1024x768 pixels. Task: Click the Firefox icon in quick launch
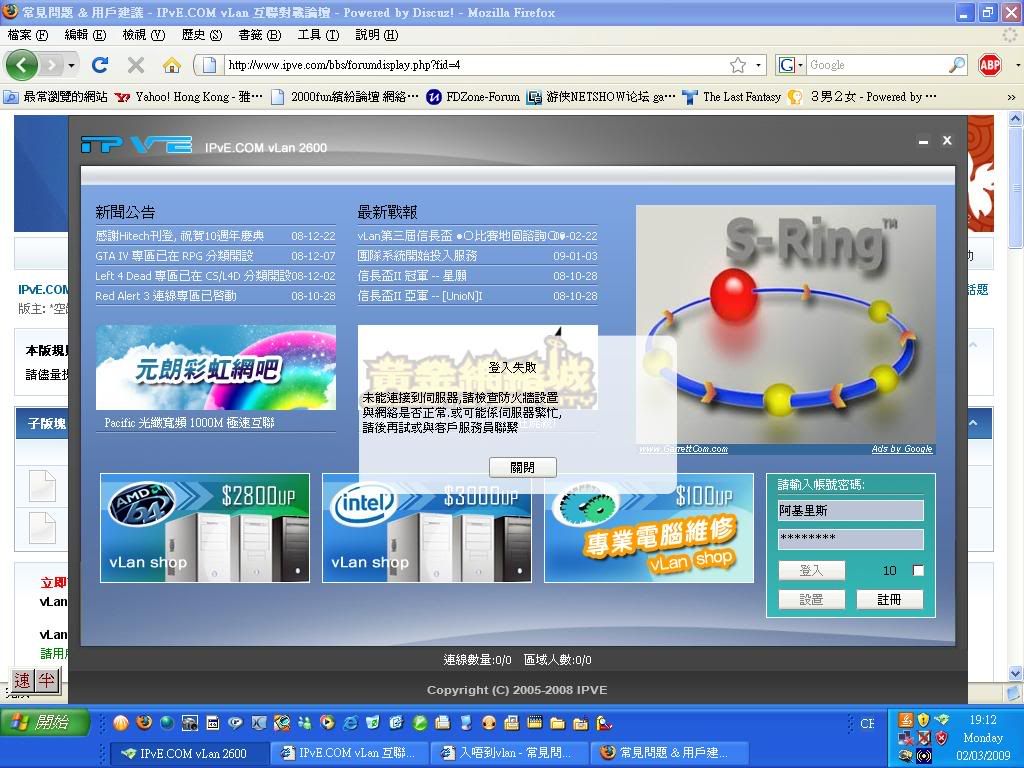coord(143,722)
